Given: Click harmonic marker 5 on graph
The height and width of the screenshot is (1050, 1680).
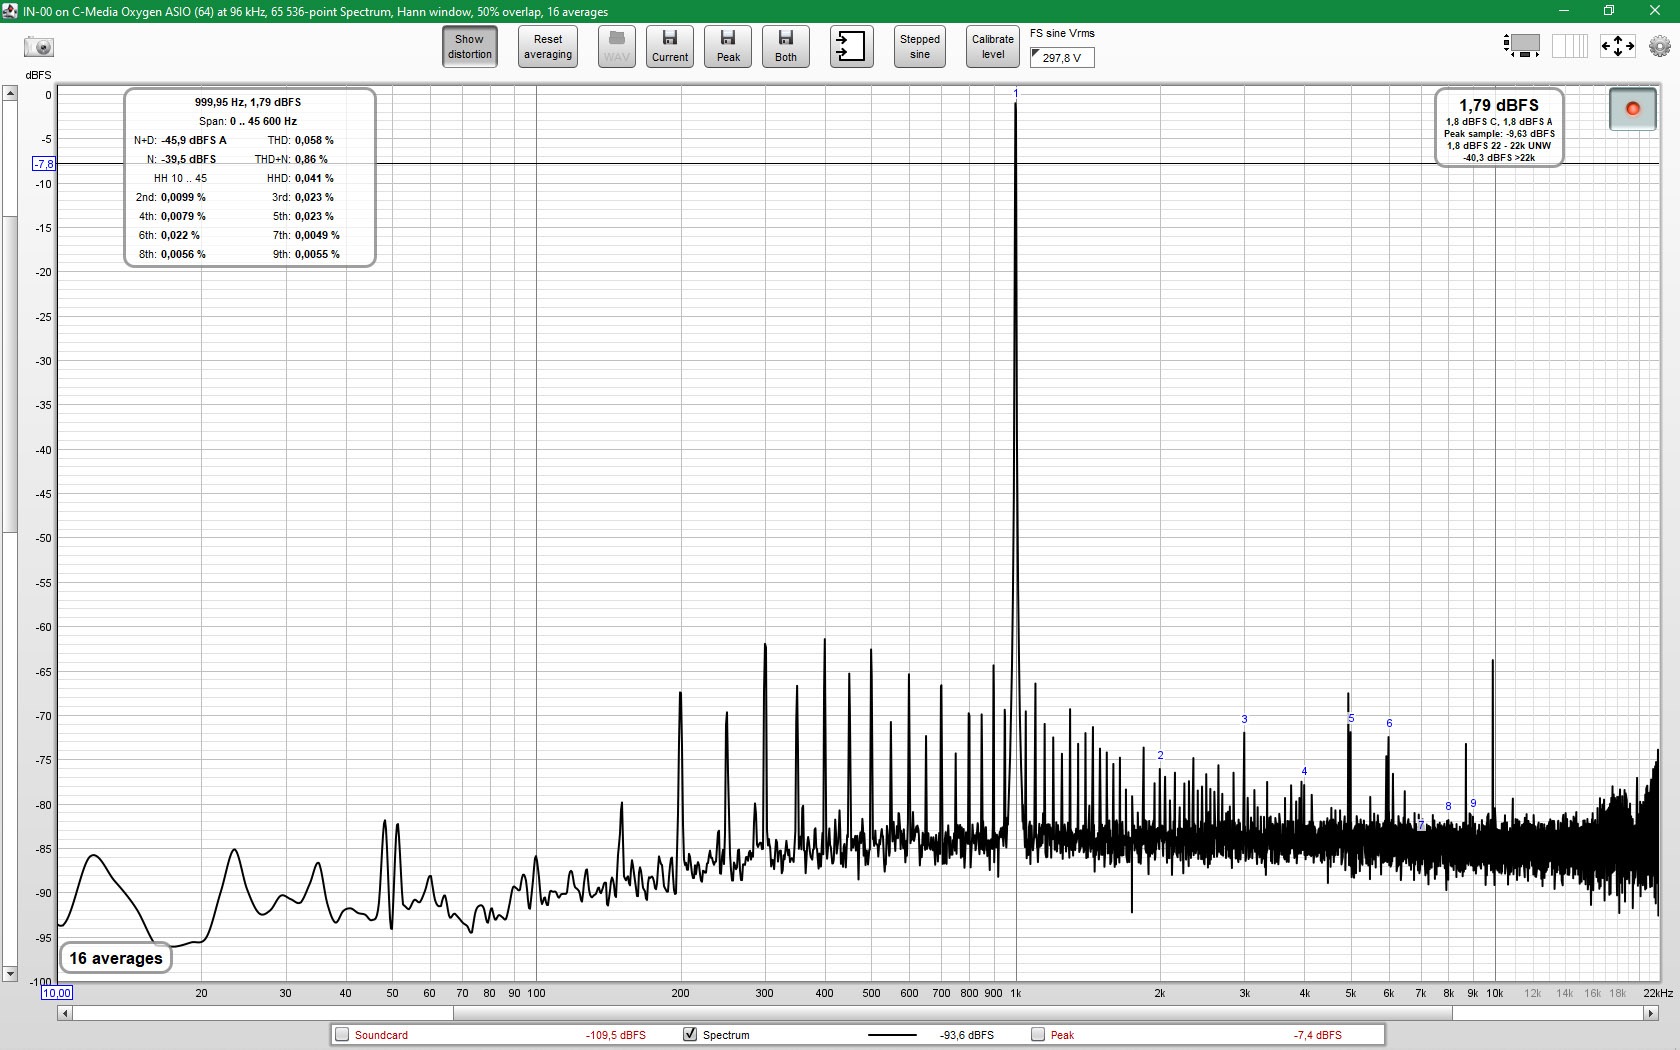Looking at the screenshot, I should pos(1351,718).
